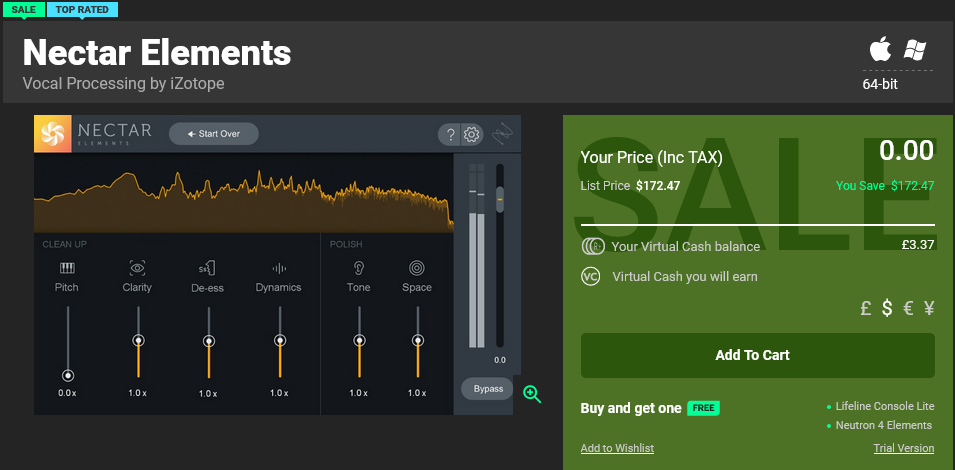
Task: Click the Nectar Elements heading
Action: (x=157, y=52)
